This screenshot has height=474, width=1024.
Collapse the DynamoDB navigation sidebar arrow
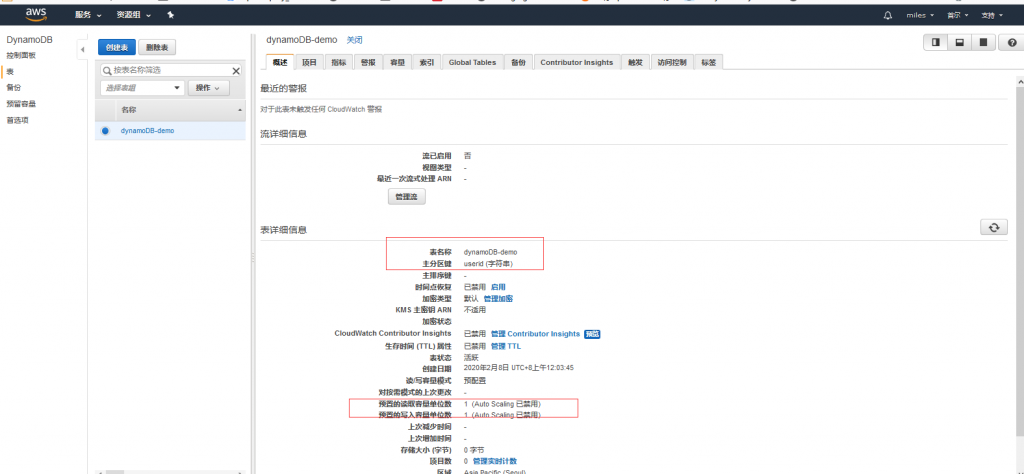pos(83,50)
